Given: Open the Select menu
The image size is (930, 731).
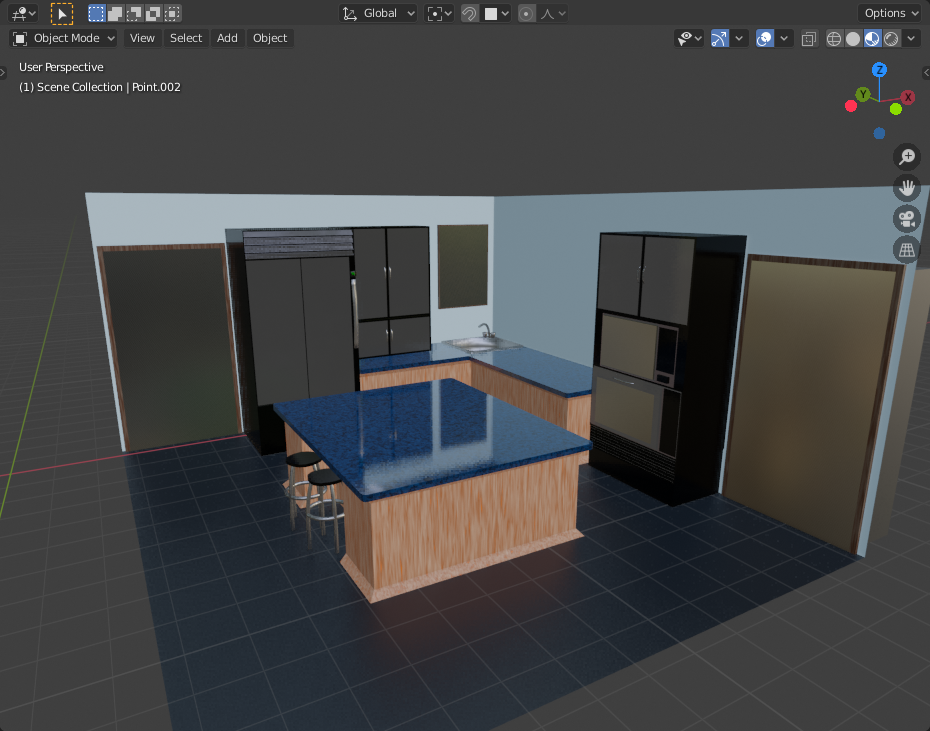Looking at the screenshot, I should point(186,38).
